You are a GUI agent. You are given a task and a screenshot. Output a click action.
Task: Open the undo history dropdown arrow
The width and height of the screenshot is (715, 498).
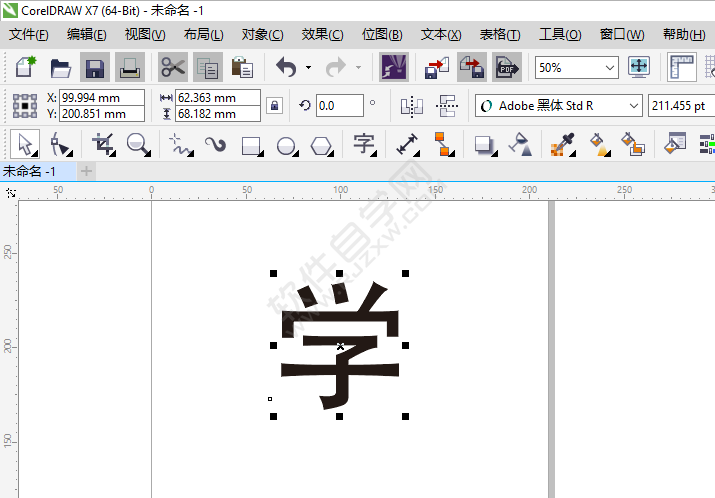[x=309, y=67]
